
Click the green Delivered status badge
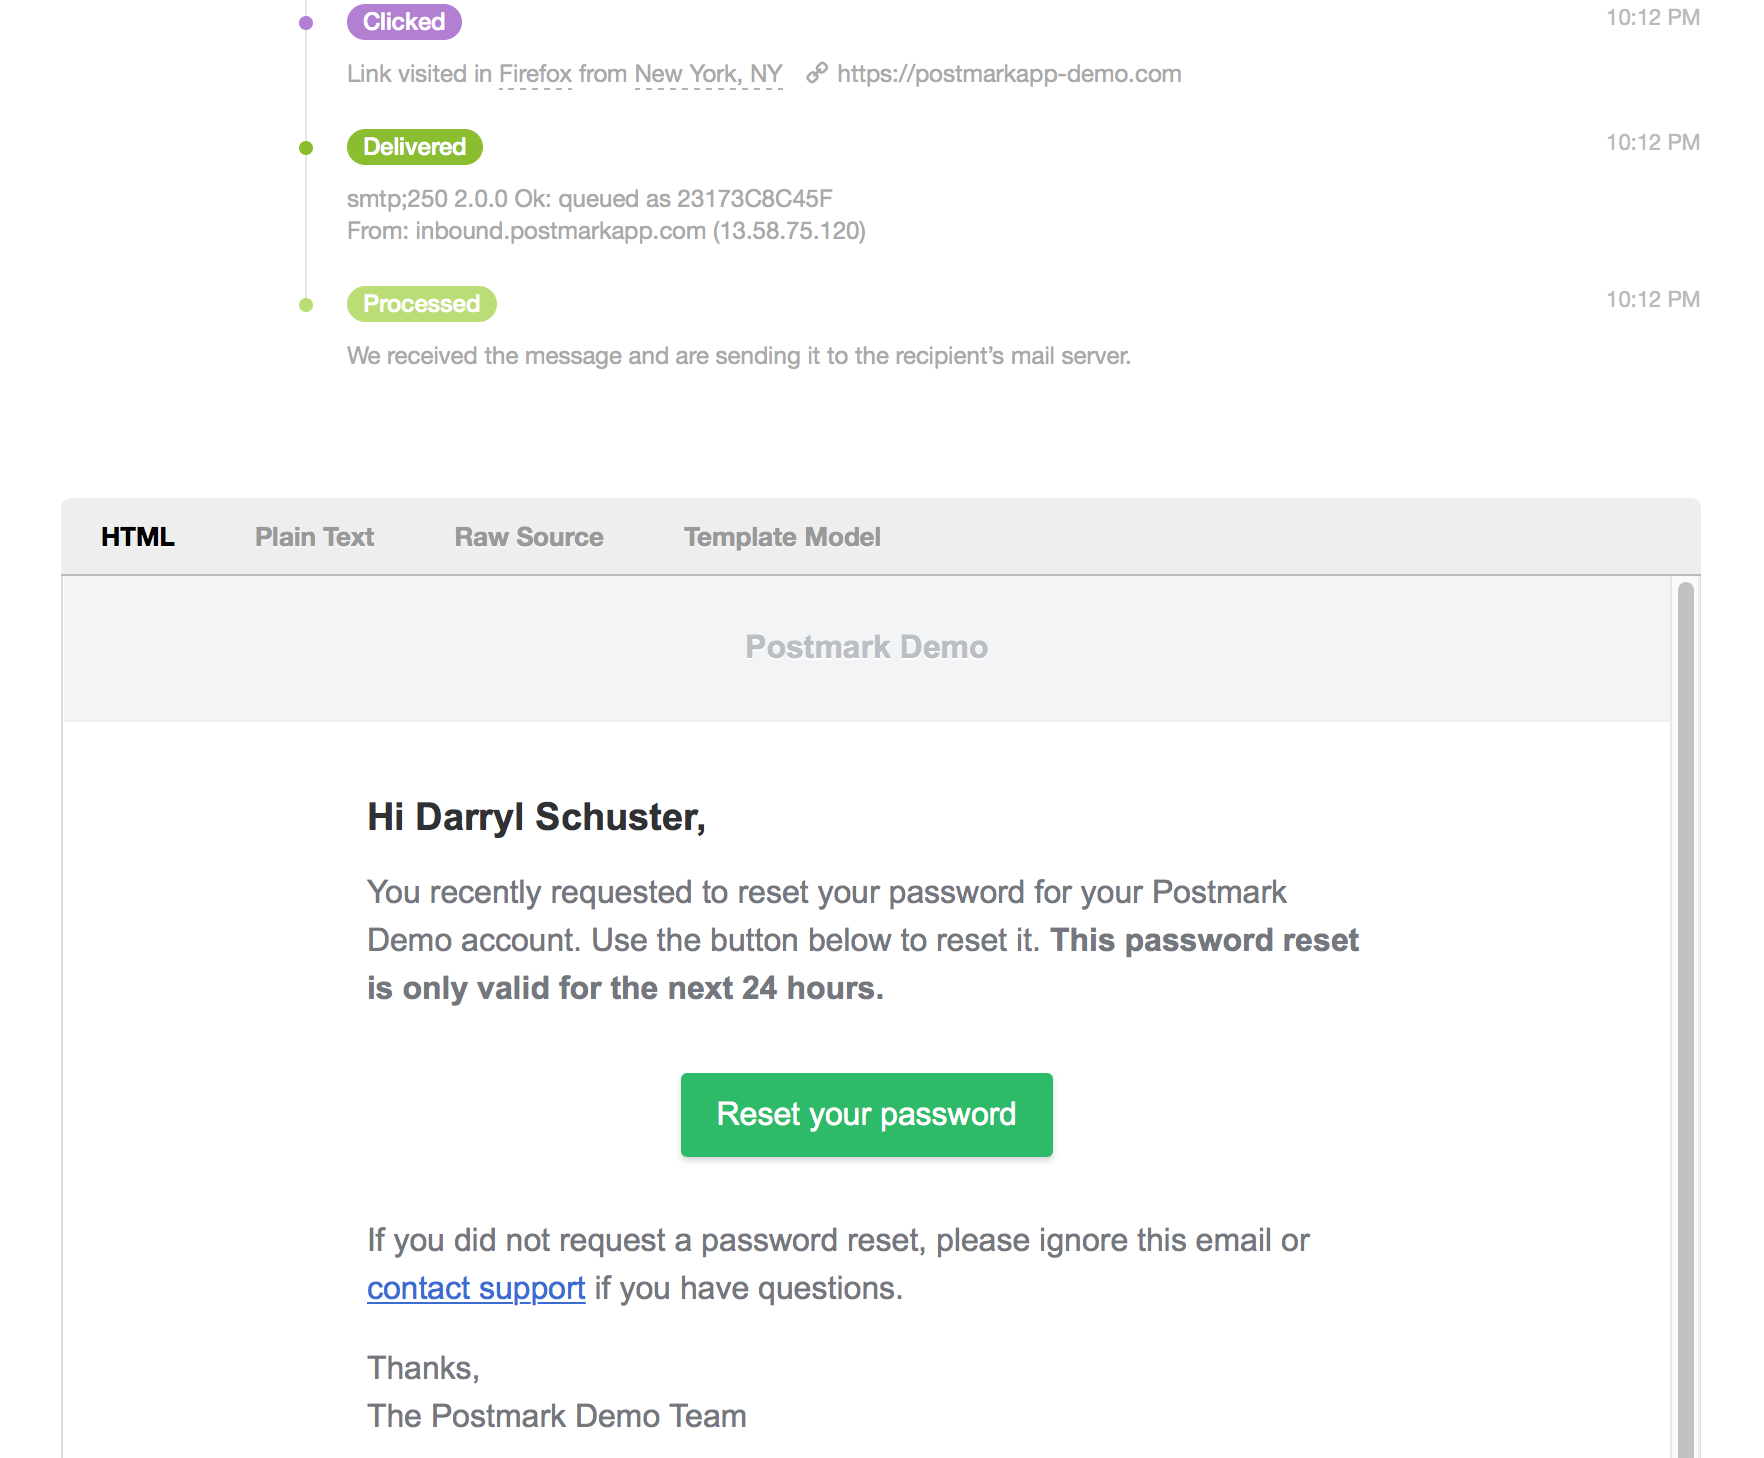414,147
